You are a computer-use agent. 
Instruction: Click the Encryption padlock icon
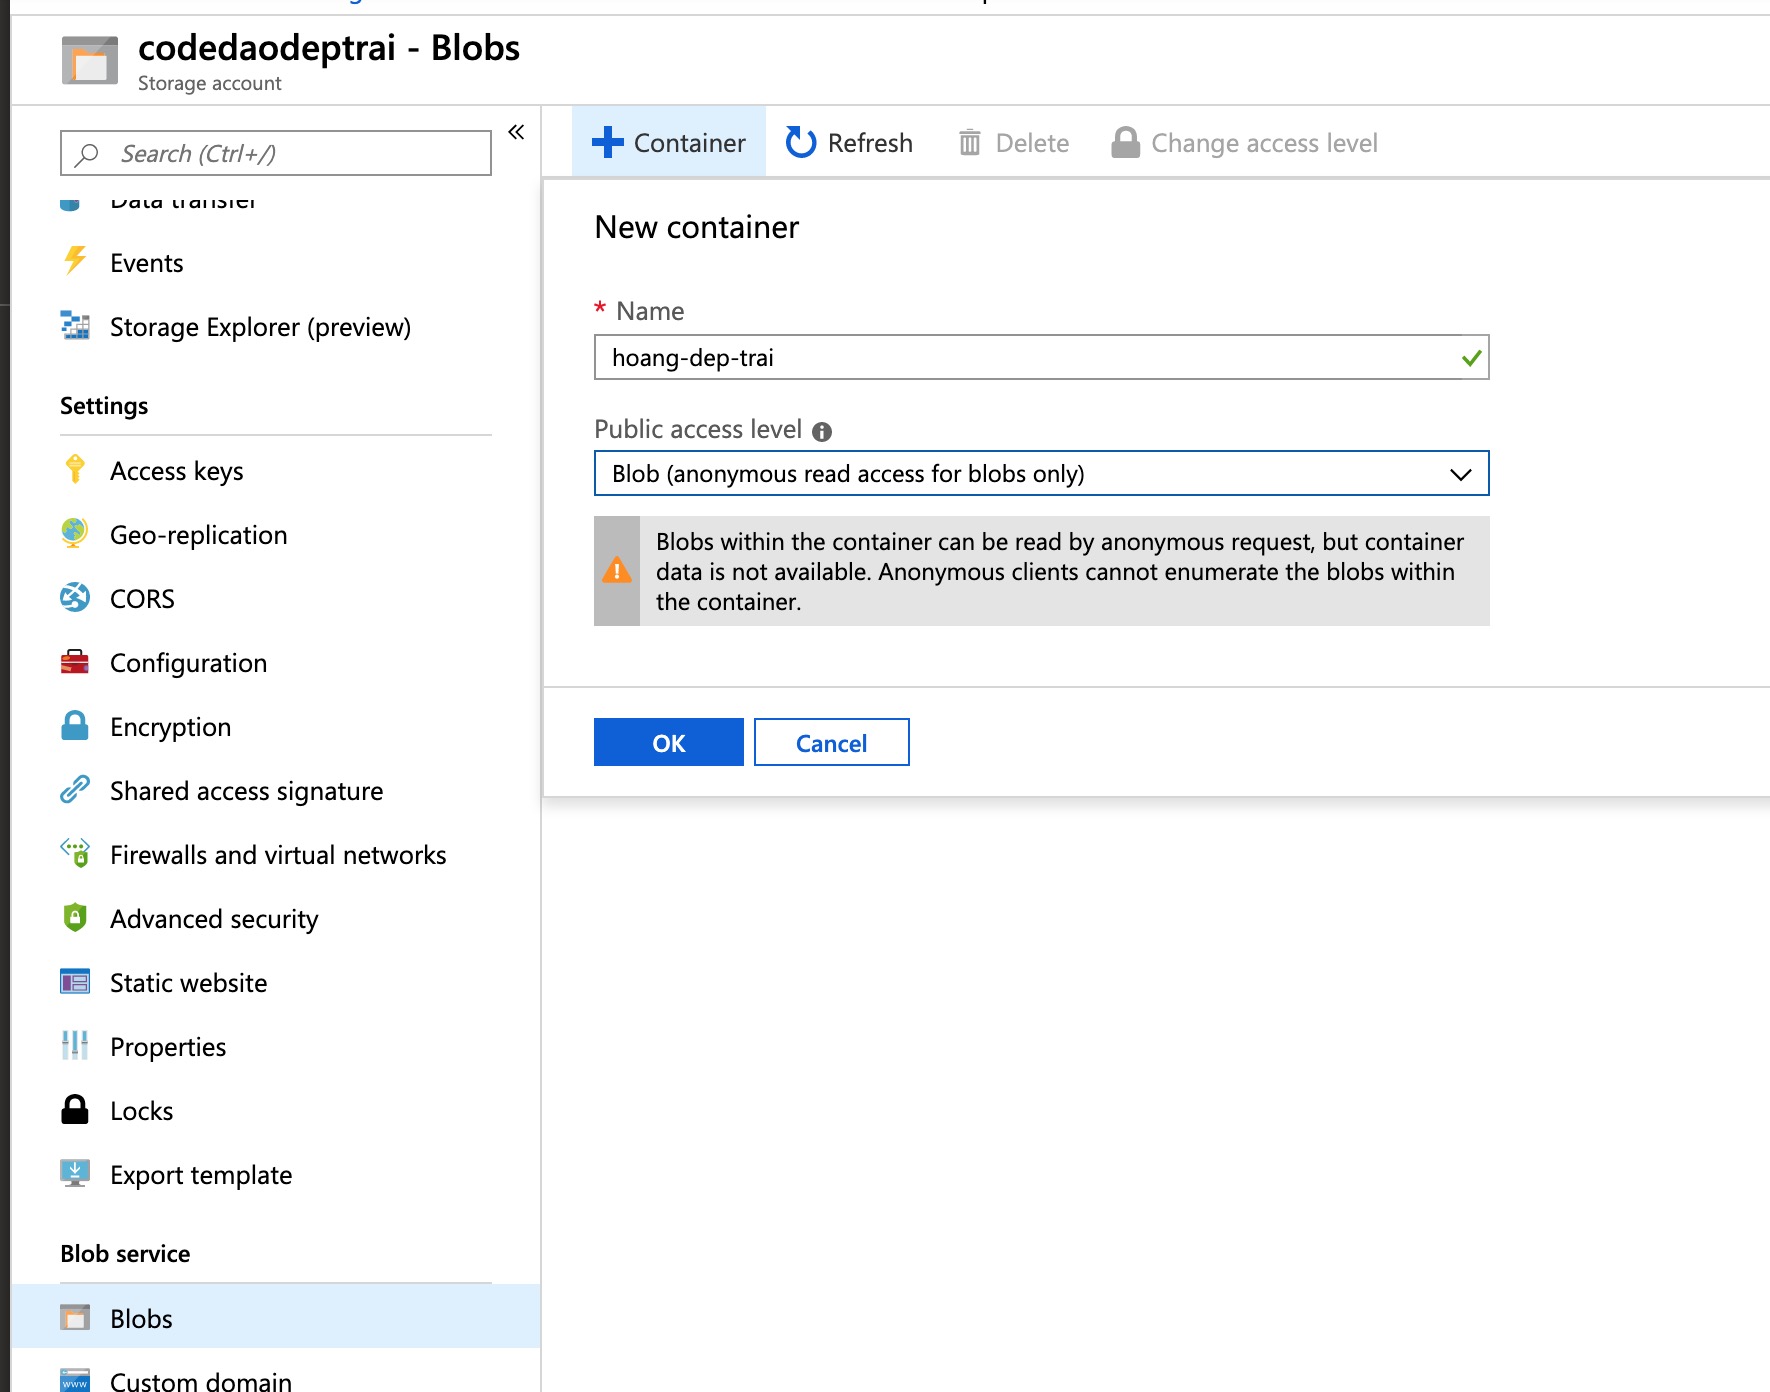[75, 726]
